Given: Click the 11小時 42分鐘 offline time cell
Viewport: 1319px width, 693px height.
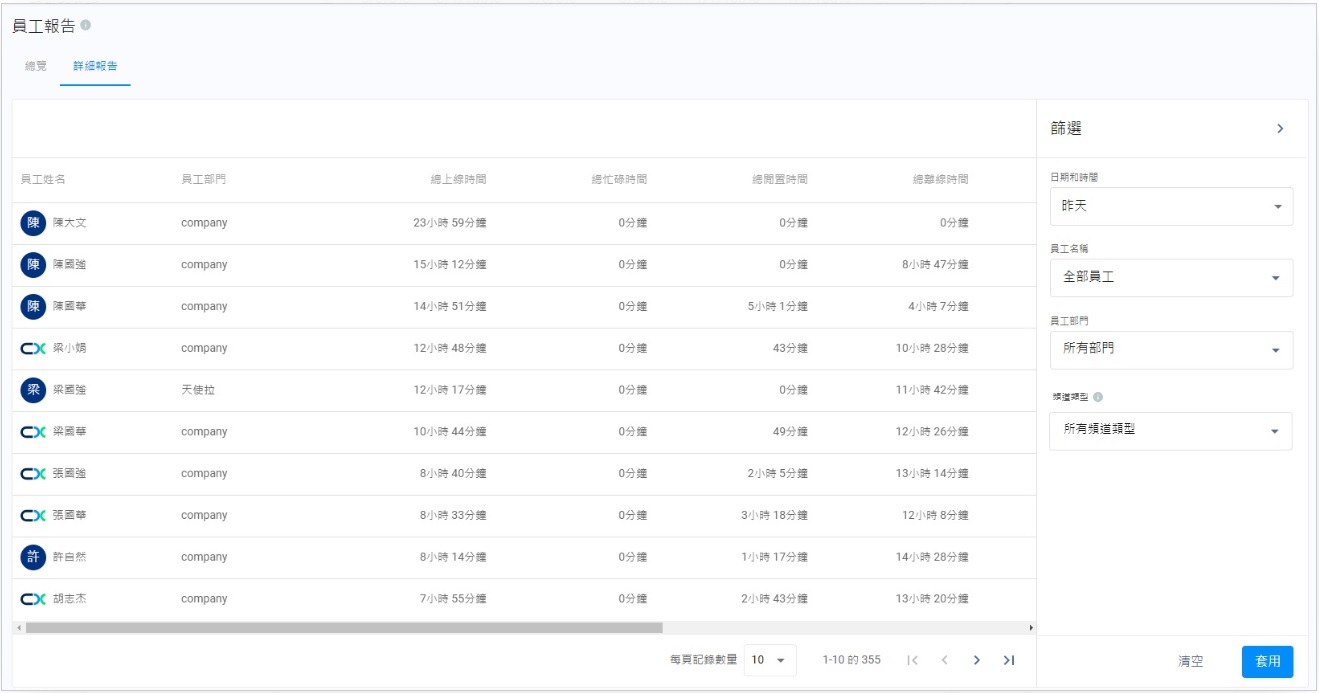Looking at the screenshot, I should 932,390.
